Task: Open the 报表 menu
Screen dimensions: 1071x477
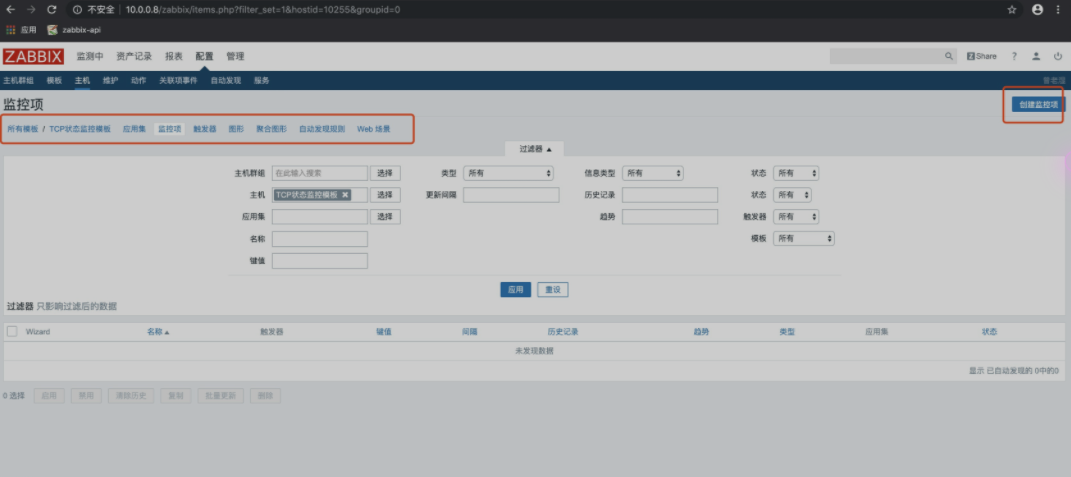Action: (173, 56)
